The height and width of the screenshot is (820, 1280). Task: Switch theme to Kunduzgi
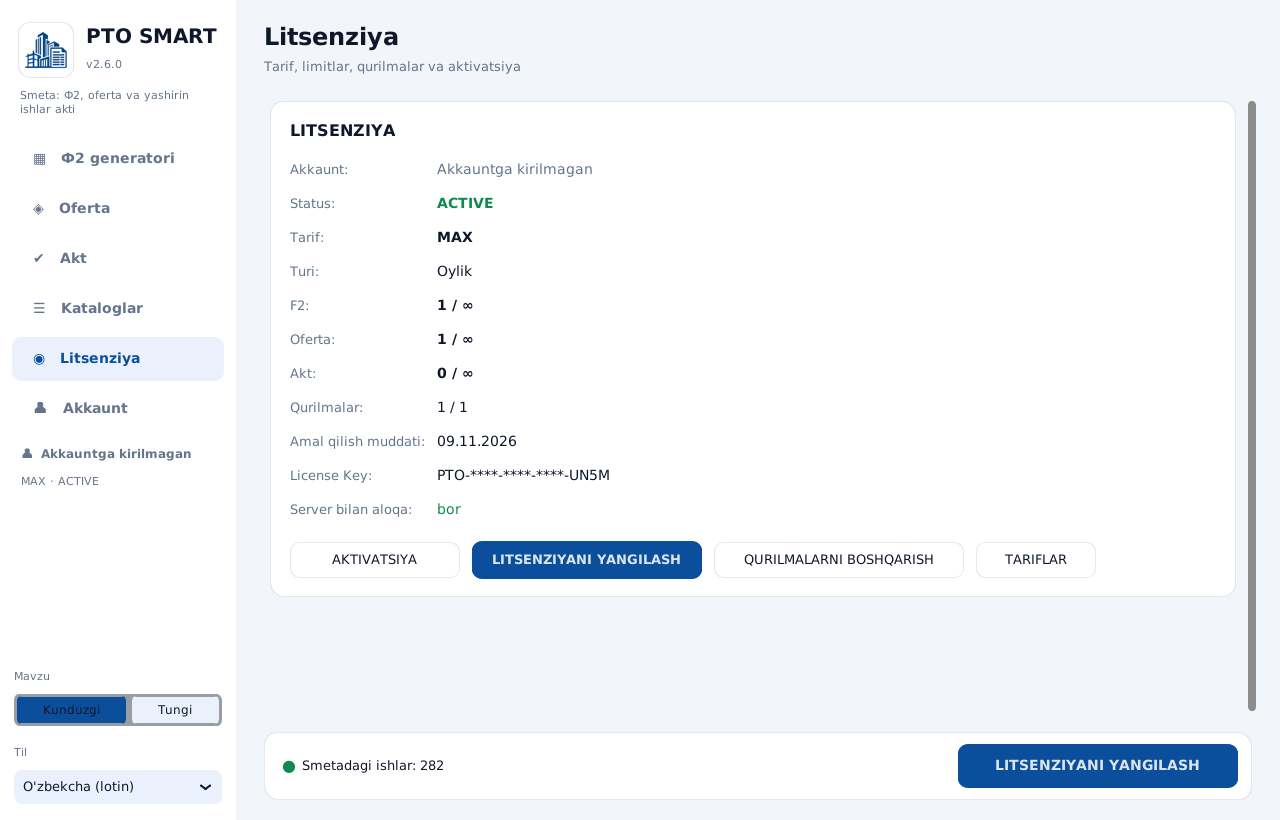pos(72,710)
